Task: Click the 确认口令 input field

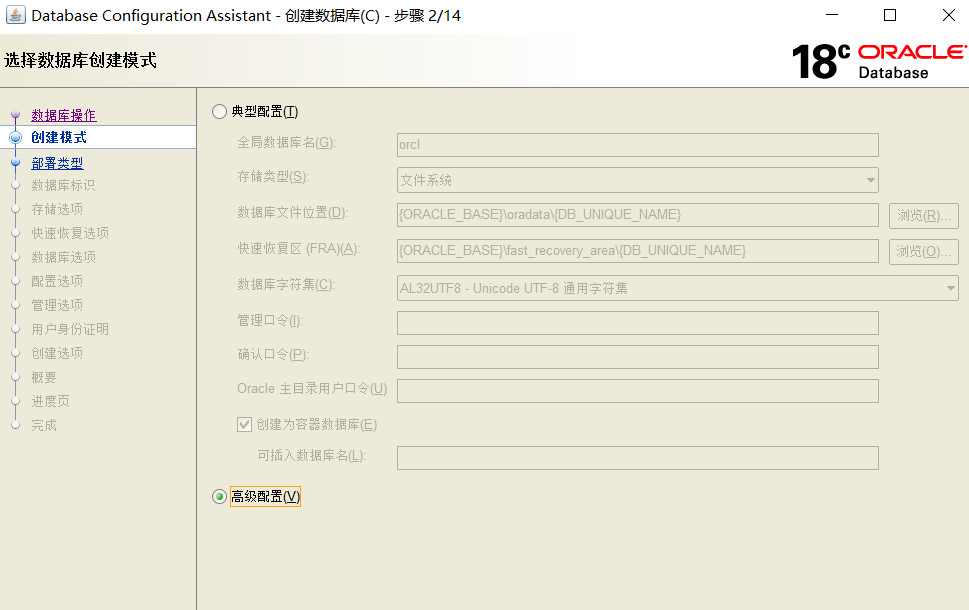Action: (638, 357)
